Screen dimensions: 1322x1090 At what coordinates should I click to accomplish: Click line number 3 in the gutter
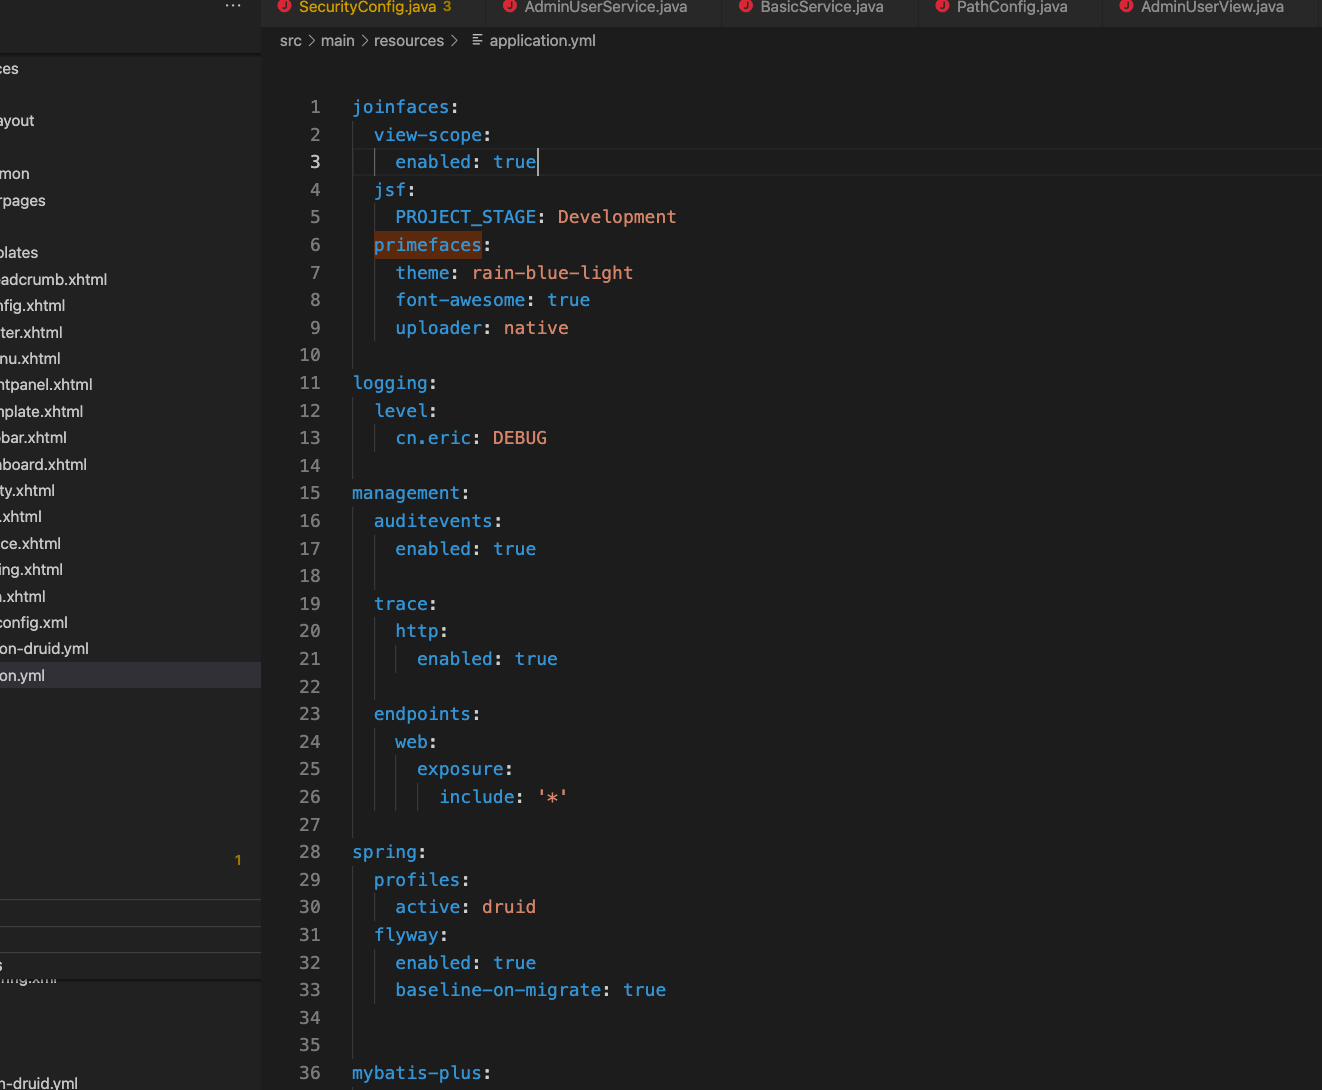(x=315, y=162)
